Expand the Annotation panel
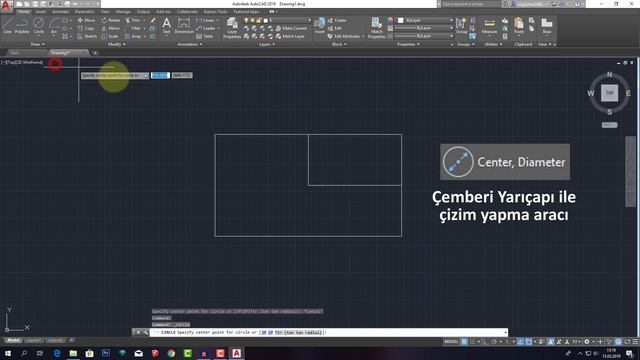Image resolution: width=640 pixels, height=360 pixels. coord(190,44)
